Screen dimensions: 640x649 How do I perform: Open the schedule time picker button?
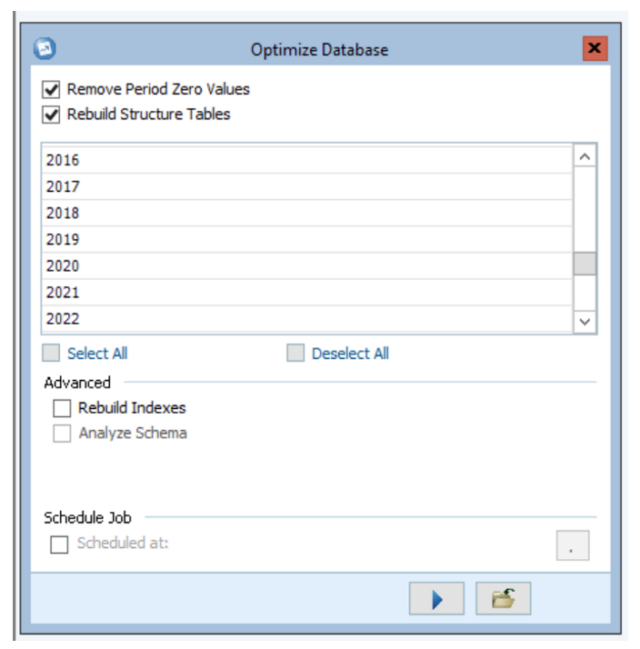[573, 546]
